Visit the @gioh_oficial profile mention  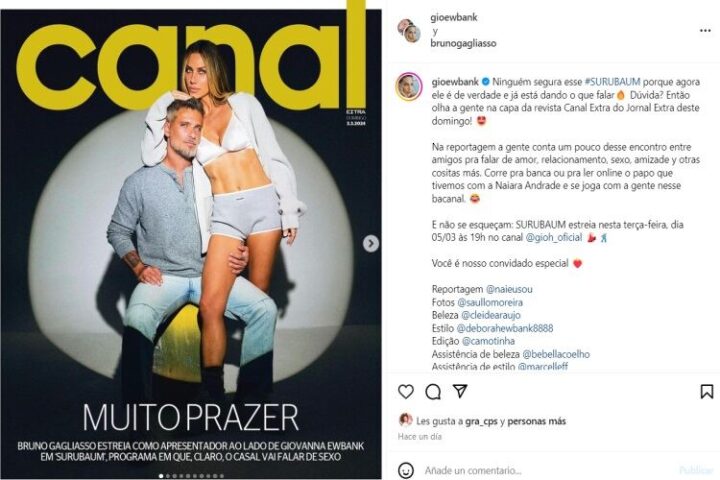pos(553,237)
